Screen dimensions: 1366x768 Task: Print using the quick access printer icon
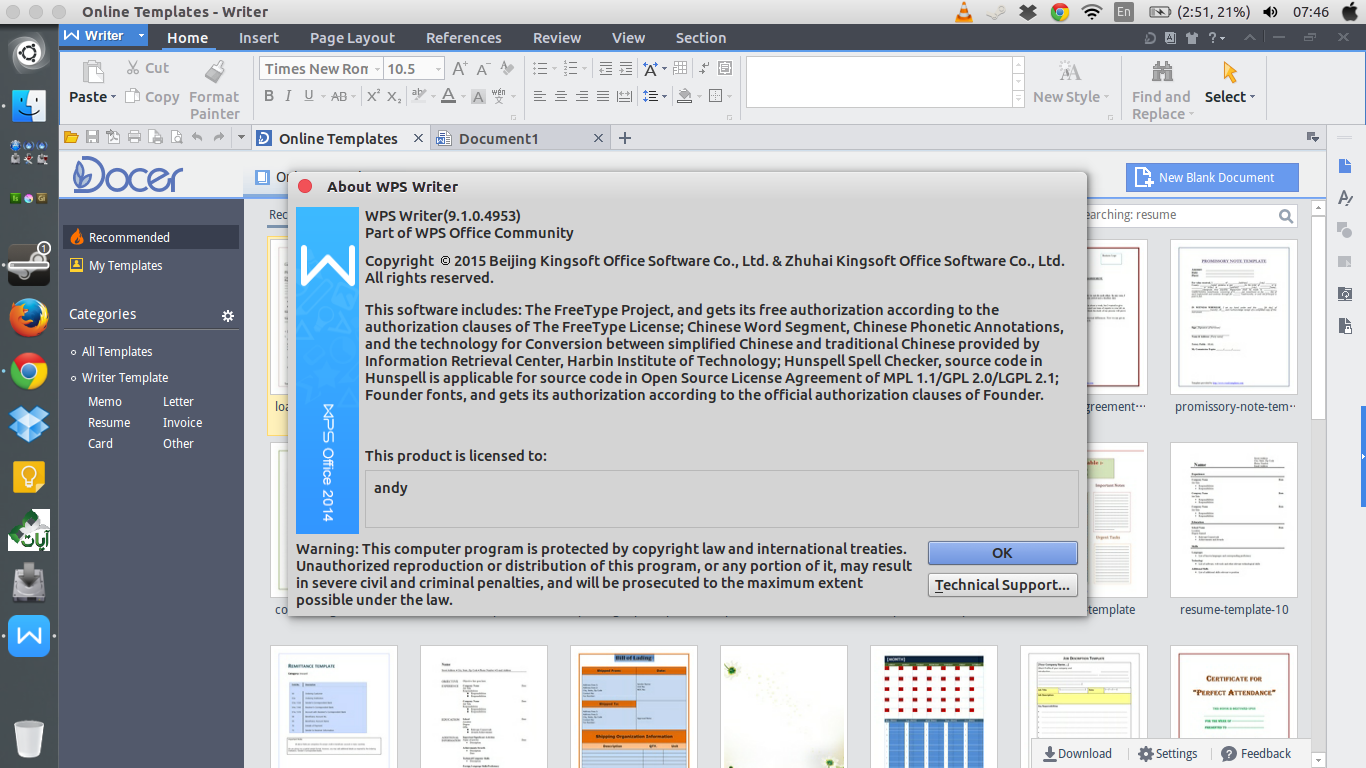tap(134, 138)
